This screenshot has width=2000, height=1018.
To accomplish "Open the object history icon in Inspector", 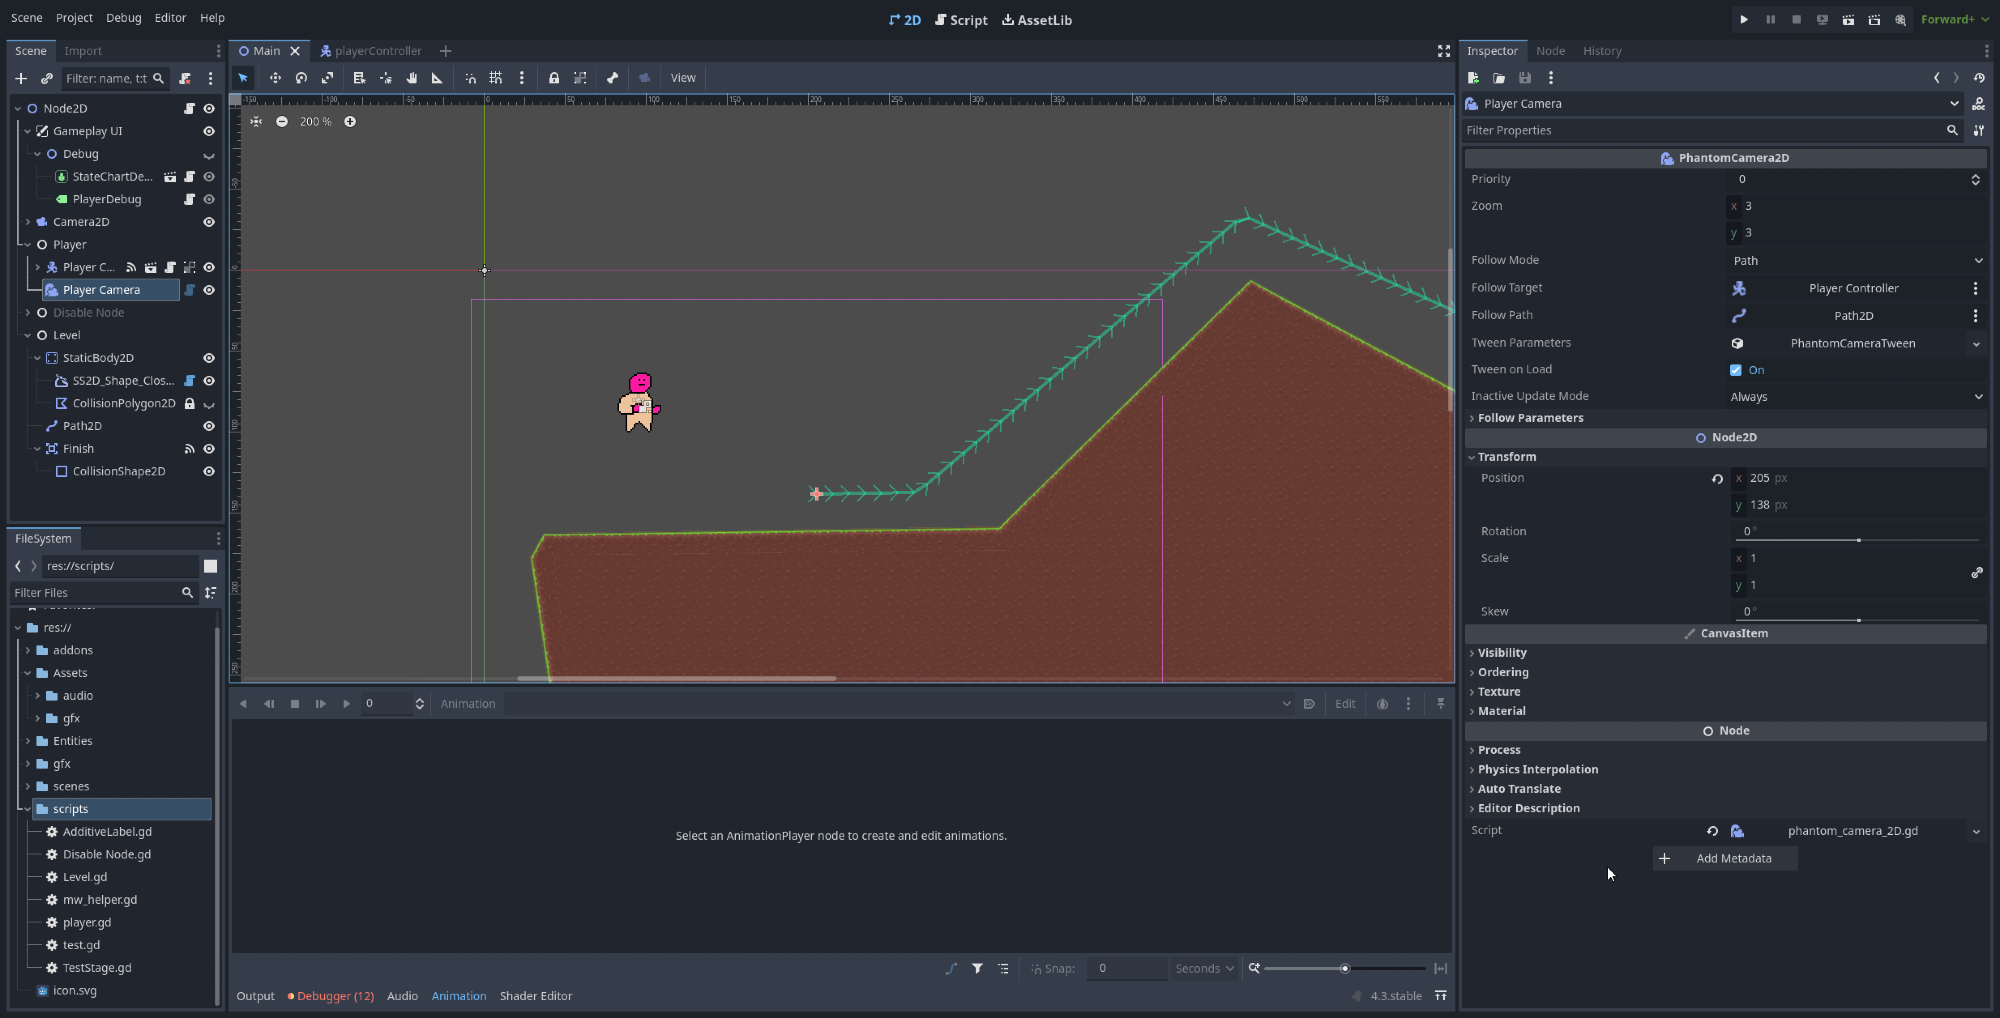I will pyautogui.click(x=1979, y=78).
